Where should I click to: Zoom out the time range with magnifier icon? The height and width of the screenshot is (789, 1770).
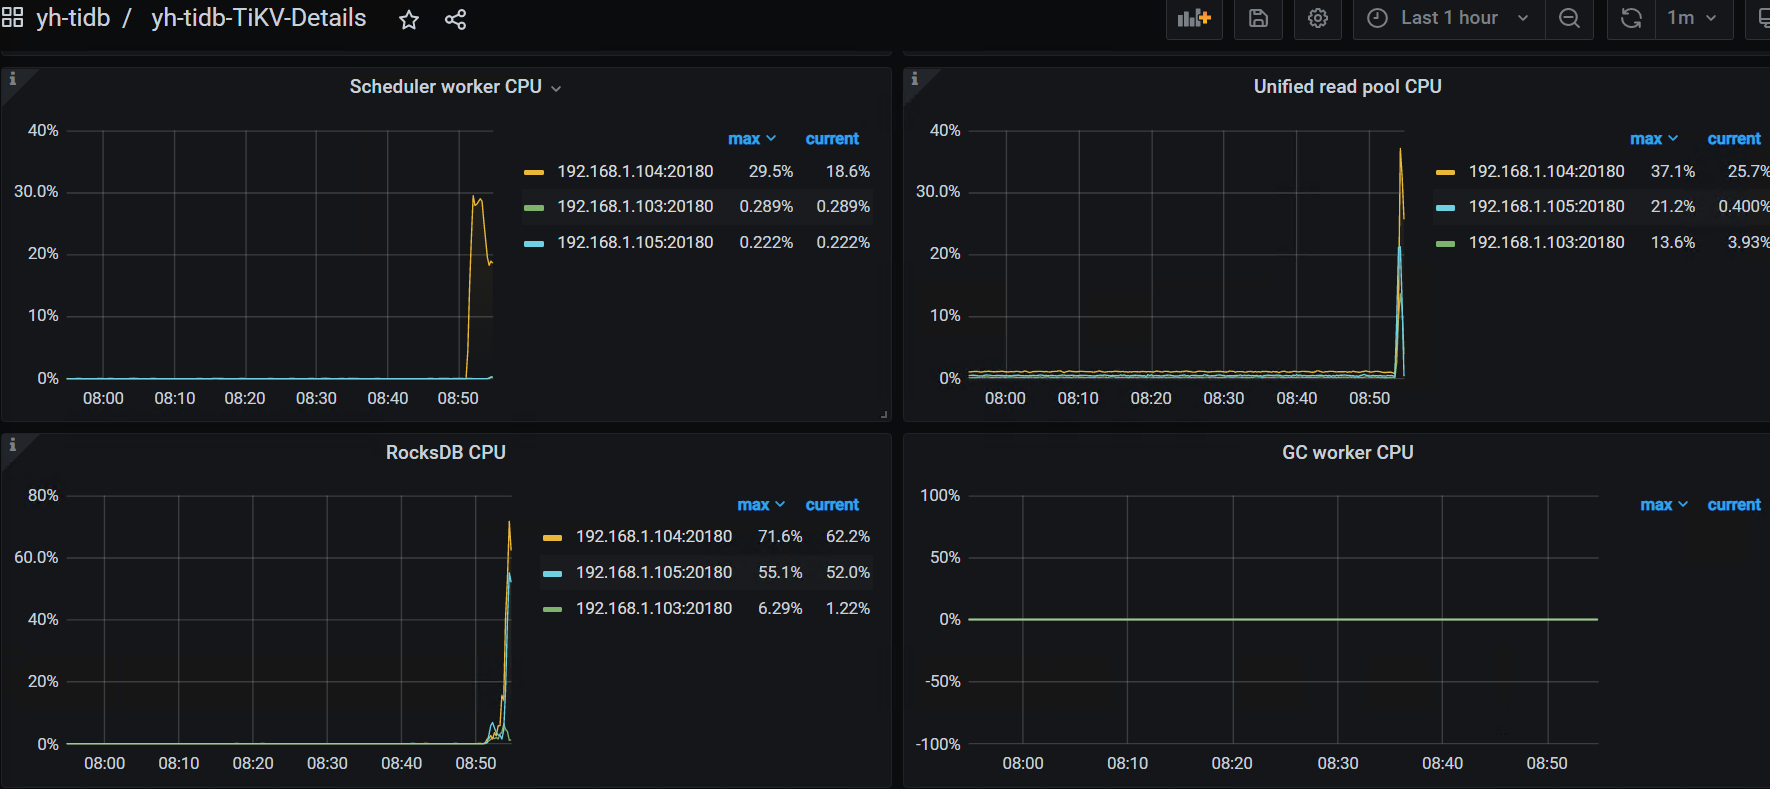point(1569,19)
